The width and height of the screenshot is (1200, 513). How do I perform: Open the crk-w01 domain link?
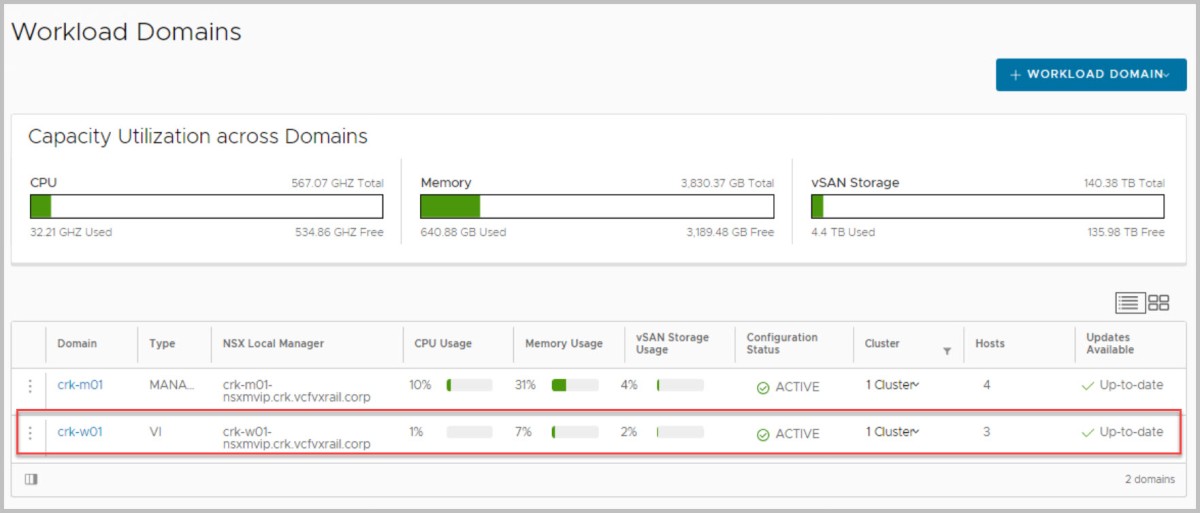(x=80, y=432)
